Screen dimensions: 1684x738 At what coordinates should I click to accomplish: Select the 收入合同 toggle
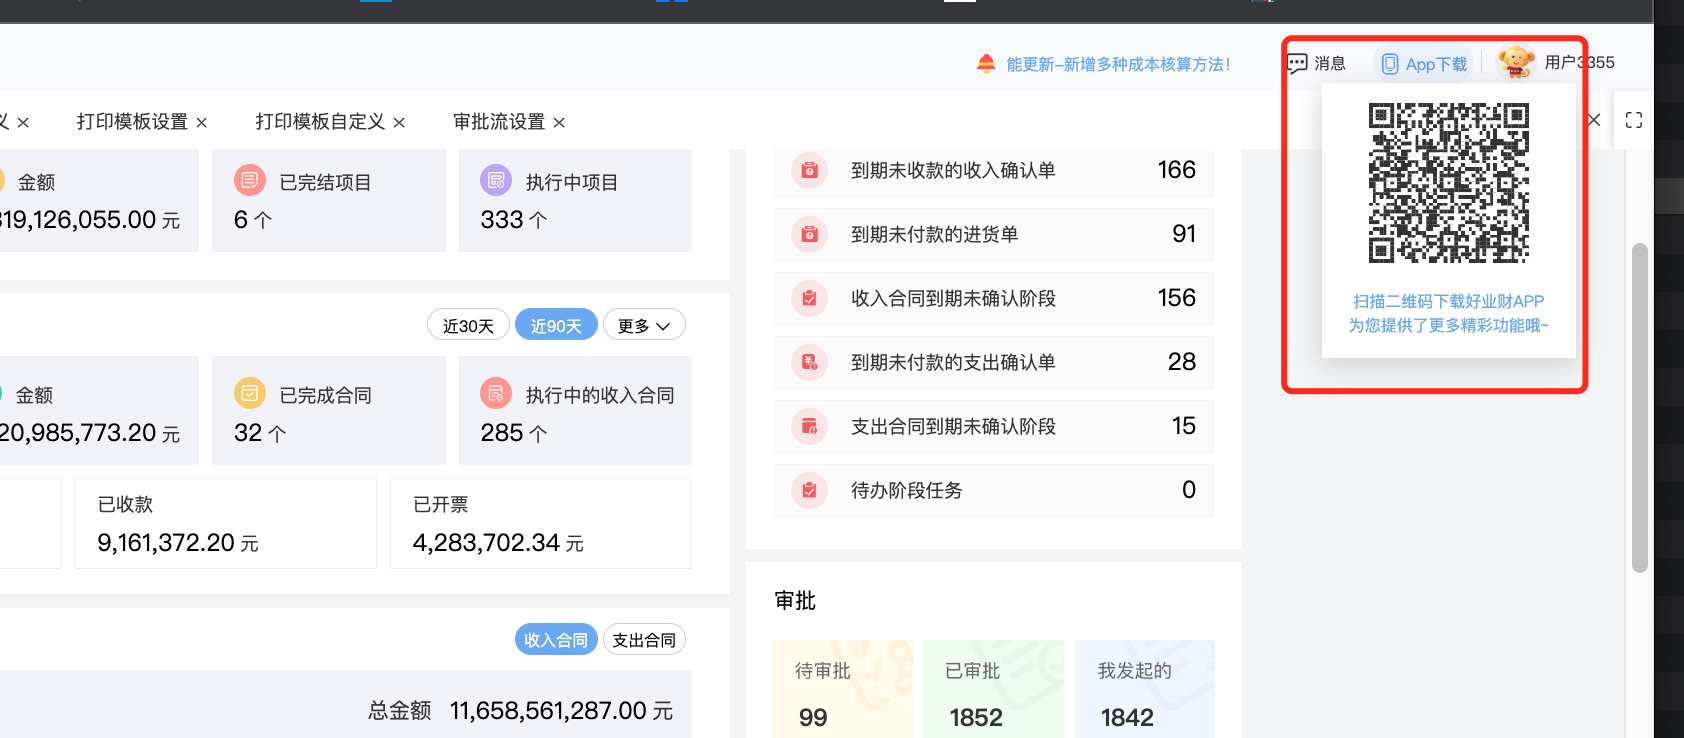point(556,640)
